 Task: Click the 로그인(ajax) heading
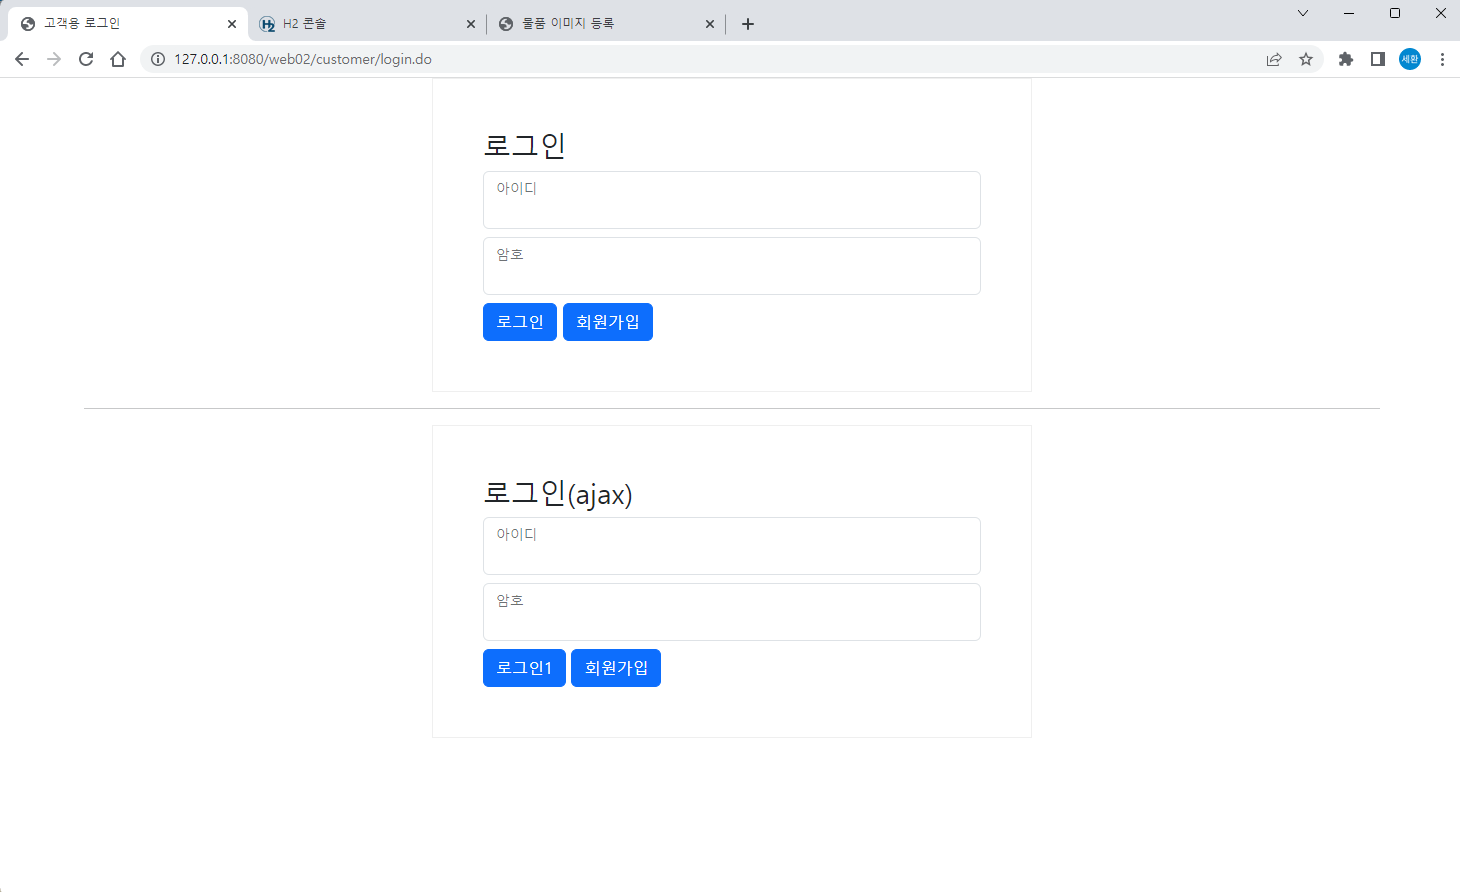(x=558, y=493)
